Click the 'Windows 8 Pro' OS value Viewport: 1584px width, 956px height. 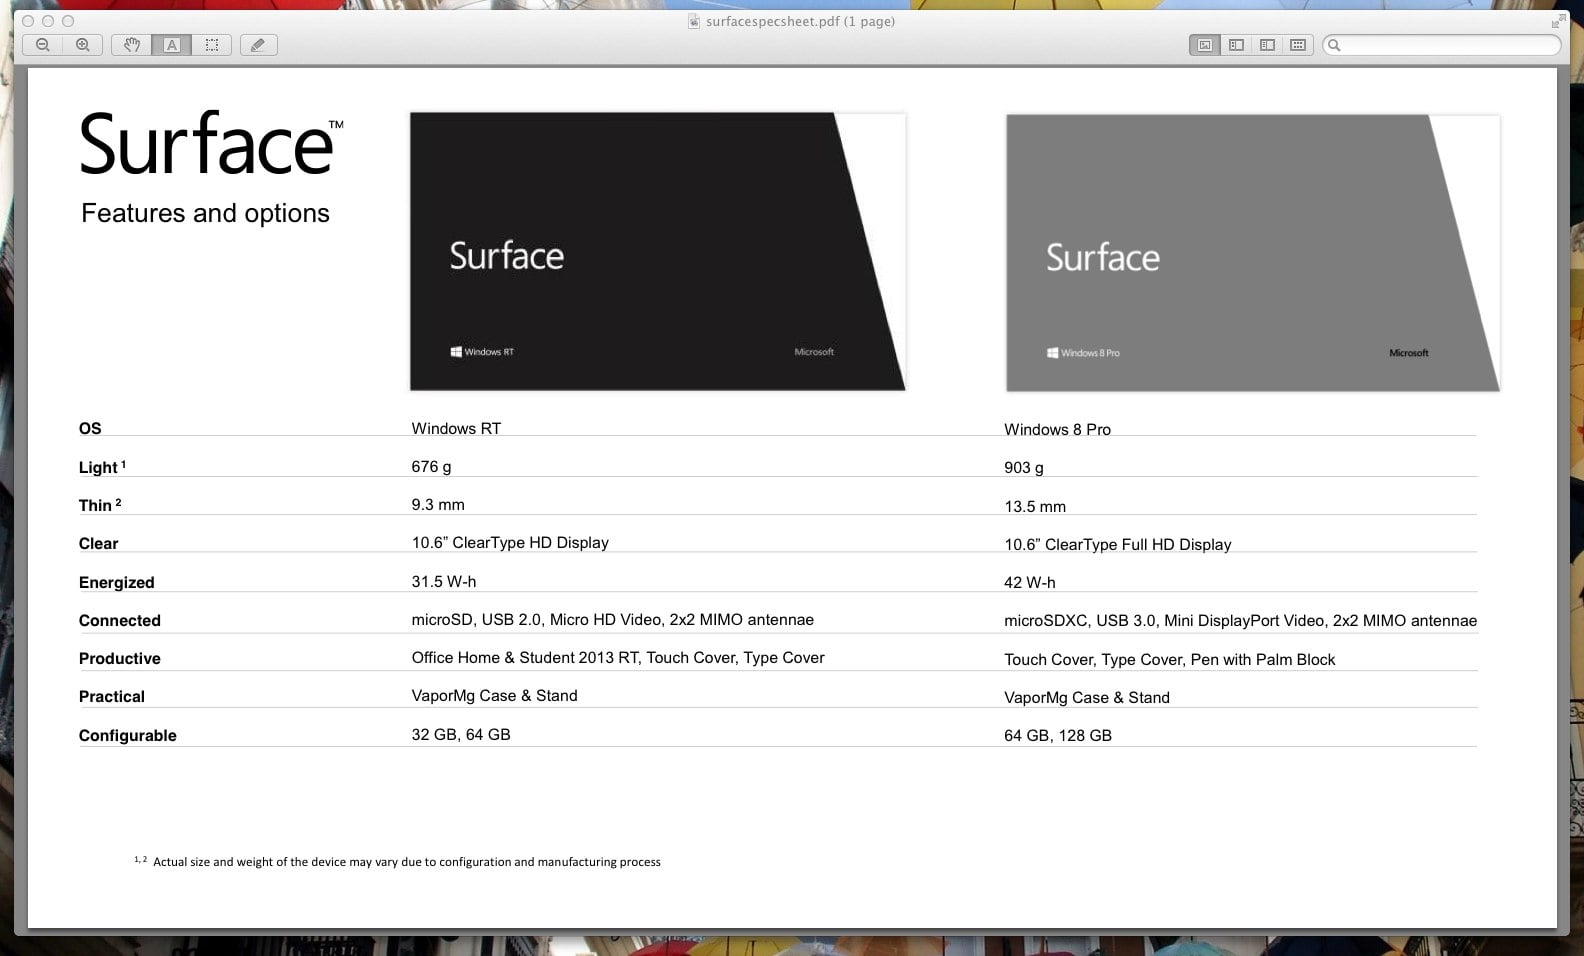(1057, 429)
